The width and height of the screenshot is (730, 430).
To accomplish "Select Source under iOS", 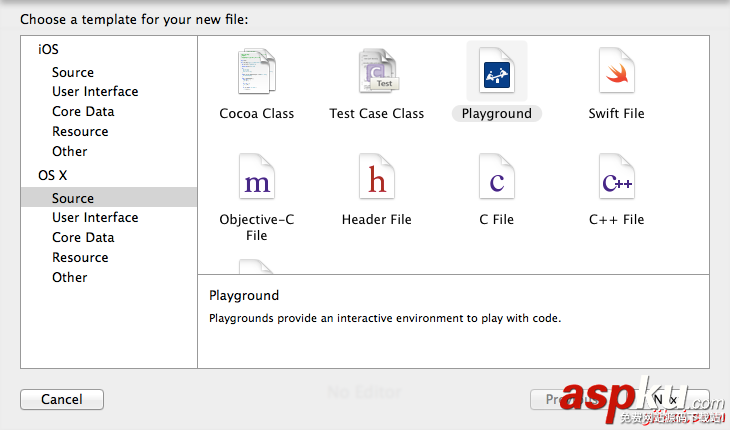I will 73,72.
